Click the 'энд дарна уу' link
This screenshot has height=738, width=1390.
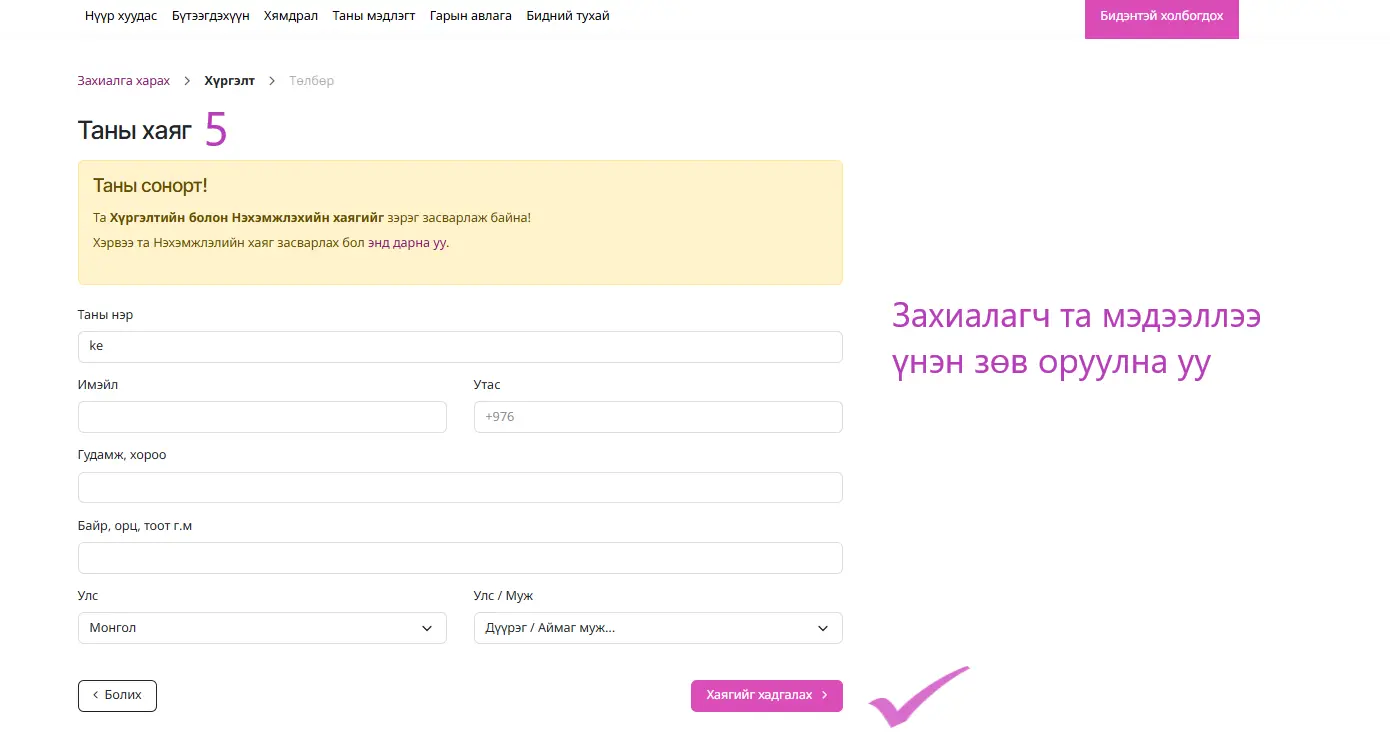pos(407,243)
